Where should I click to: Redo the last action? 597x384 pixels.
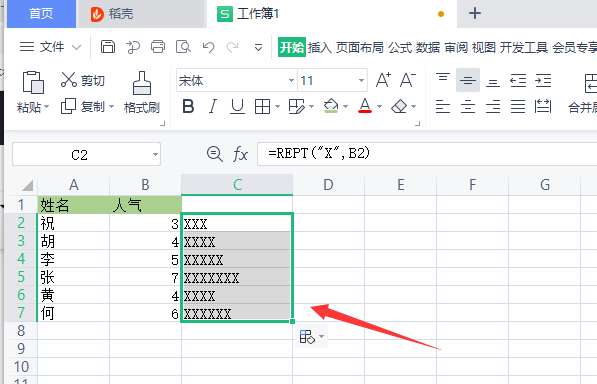[232, 47]
